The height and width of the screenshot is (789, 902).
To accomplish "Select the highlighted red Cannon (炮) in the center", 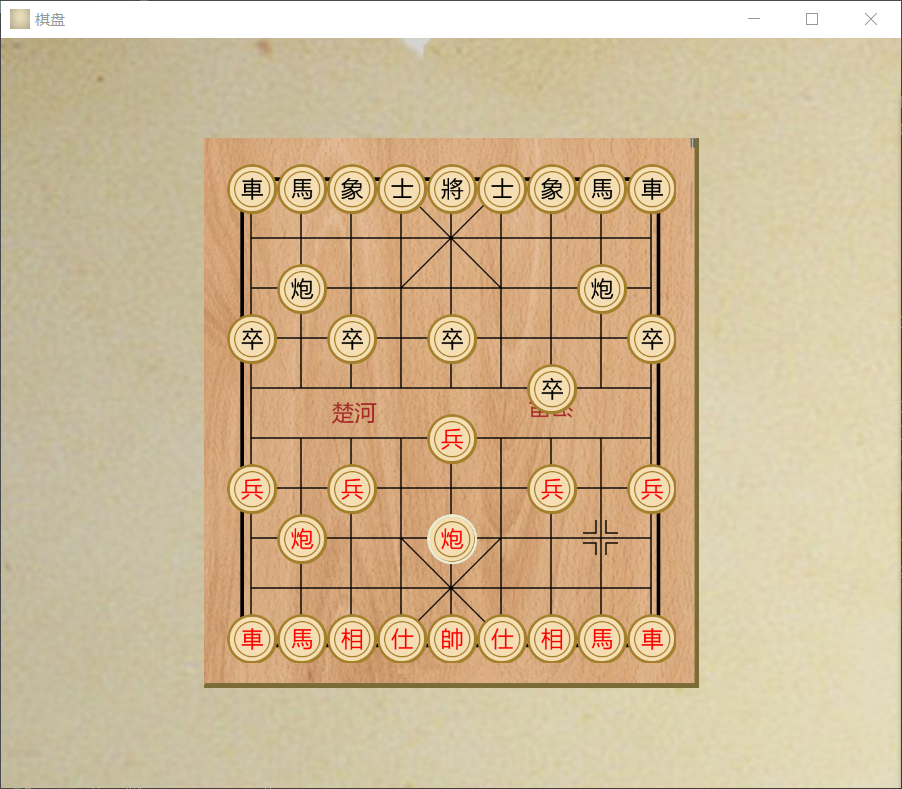I will 452,540.
